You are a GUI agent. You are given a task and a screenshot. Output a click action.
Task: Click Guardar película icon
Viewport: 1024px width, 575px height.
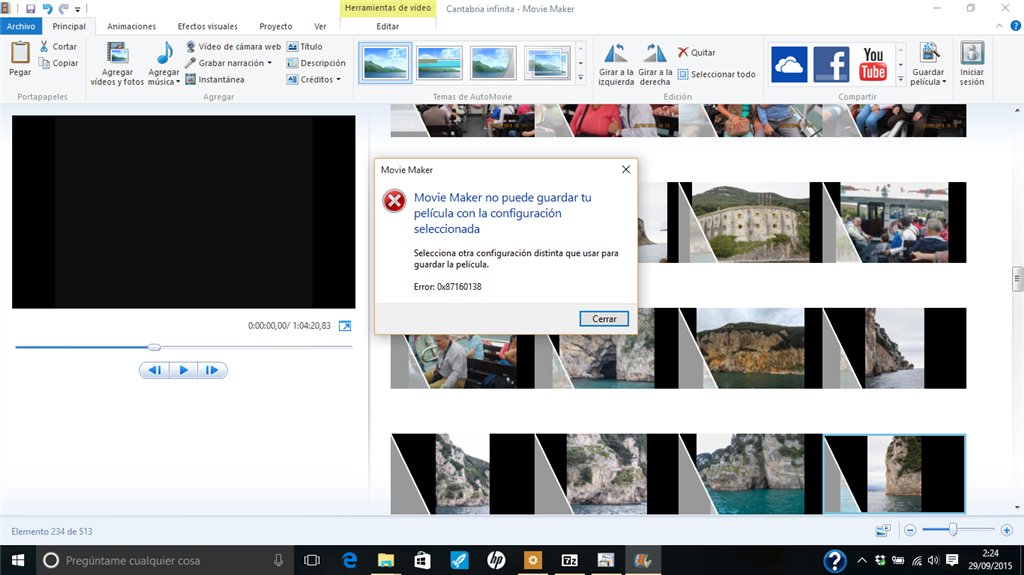click(x=929, y=54)
